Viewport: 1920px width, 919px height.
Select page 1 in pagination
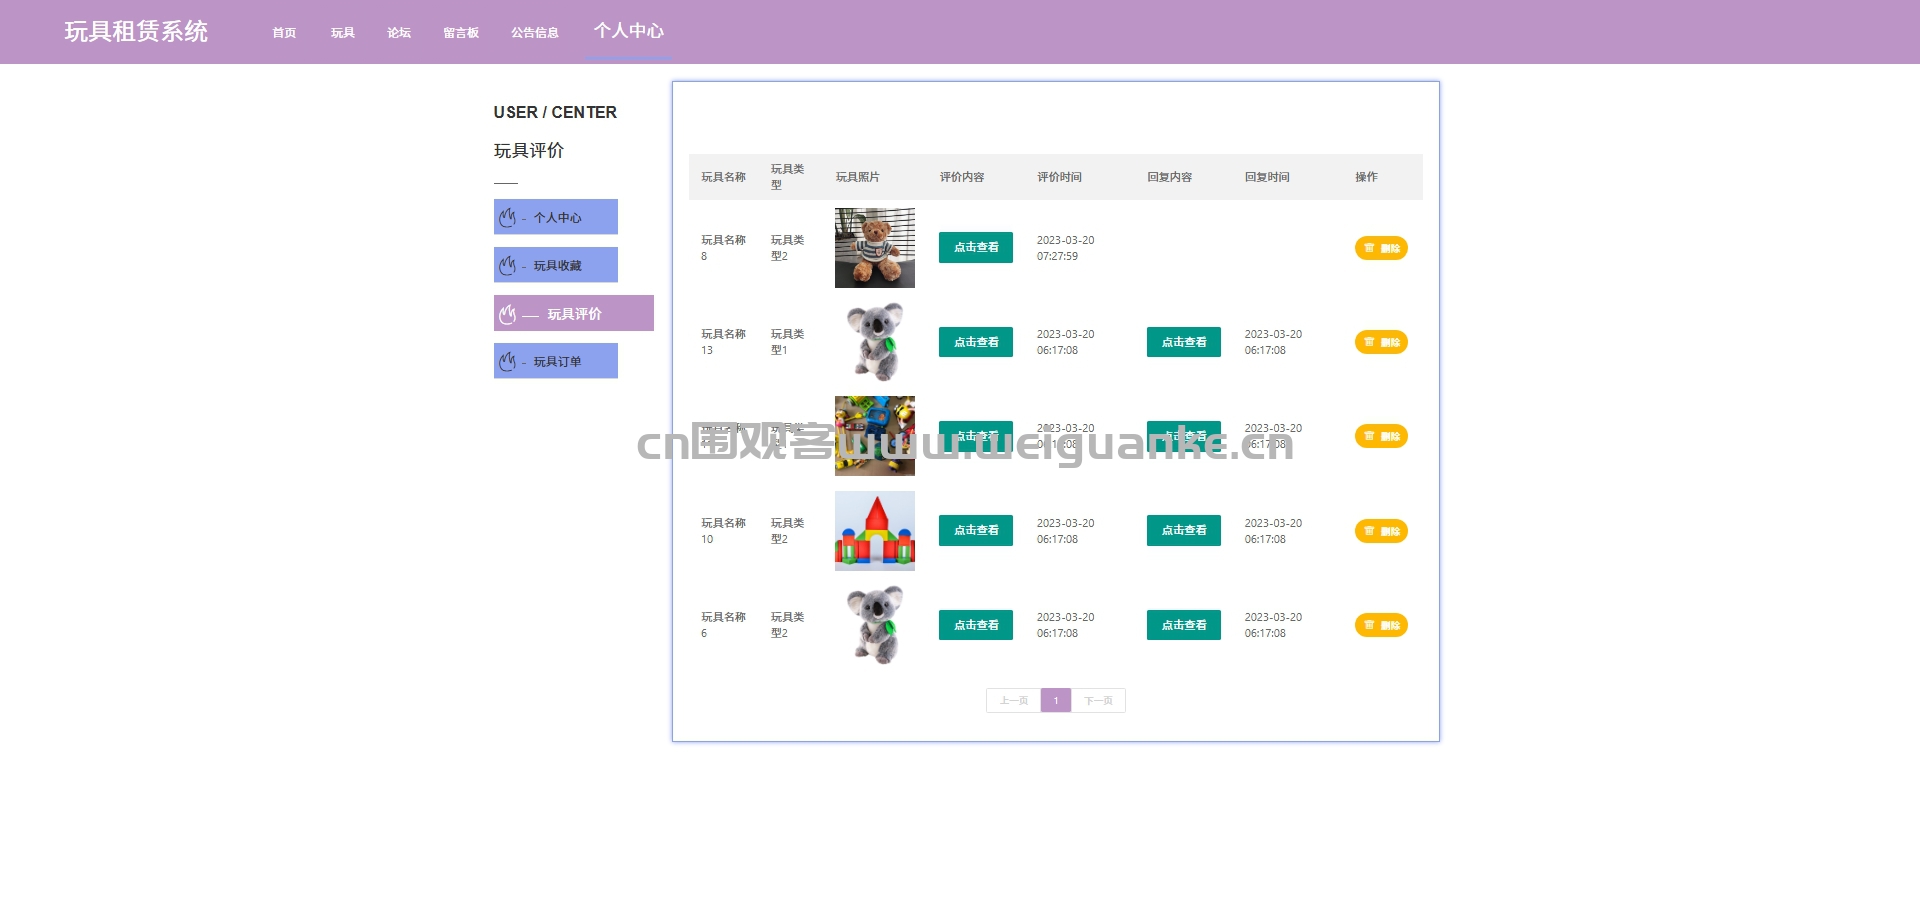click(x=1056, y=700)
